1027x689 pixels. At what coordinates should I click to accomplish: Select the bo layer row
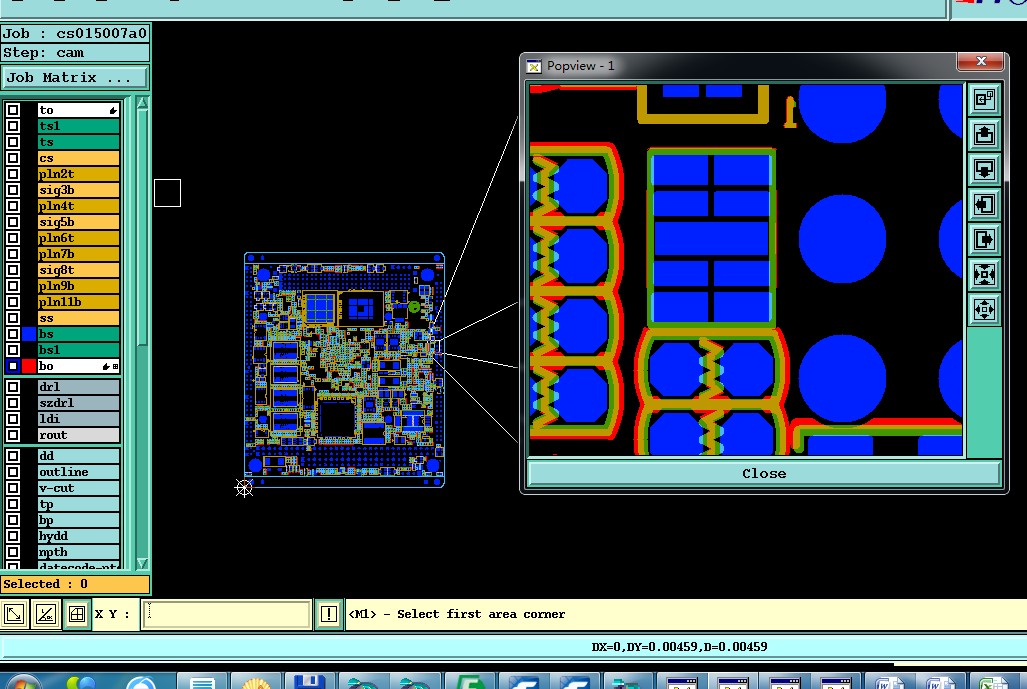79,366
